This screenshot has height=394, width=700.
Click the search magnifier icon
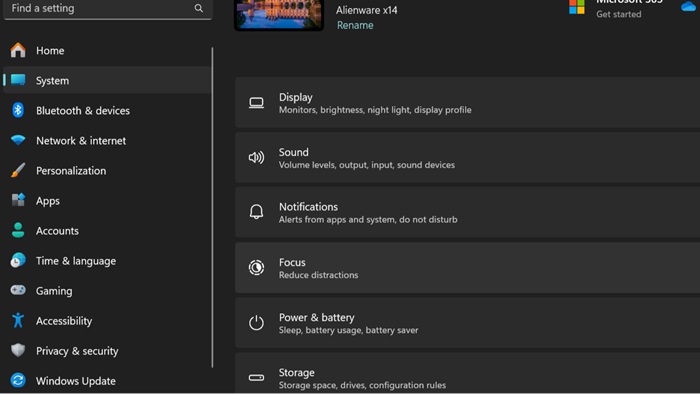(x=199, y=8)
